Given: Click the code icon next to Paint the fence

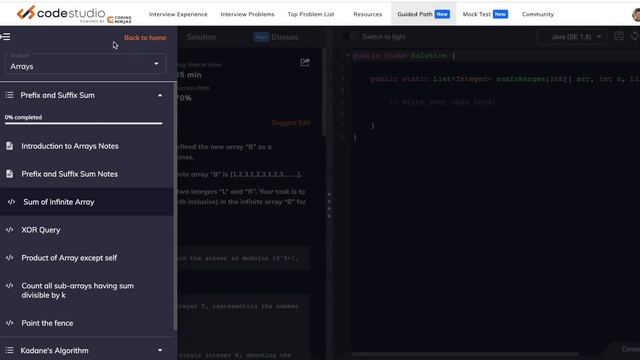Looking at the screenshot, I should coord(9,323).
